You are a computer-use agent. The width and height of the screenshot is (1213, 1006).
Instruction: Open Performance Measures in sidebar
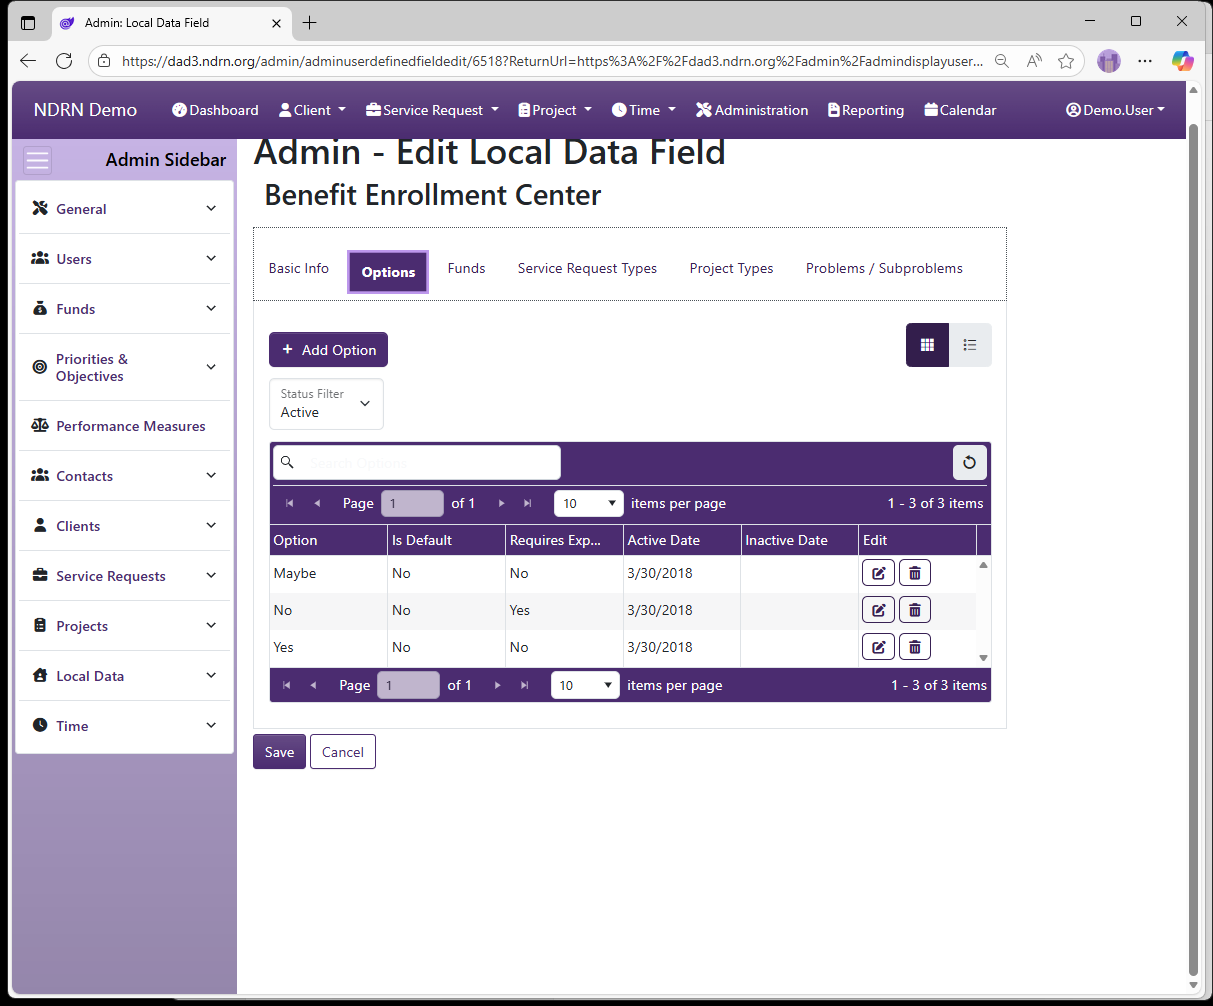click(125, 426)
